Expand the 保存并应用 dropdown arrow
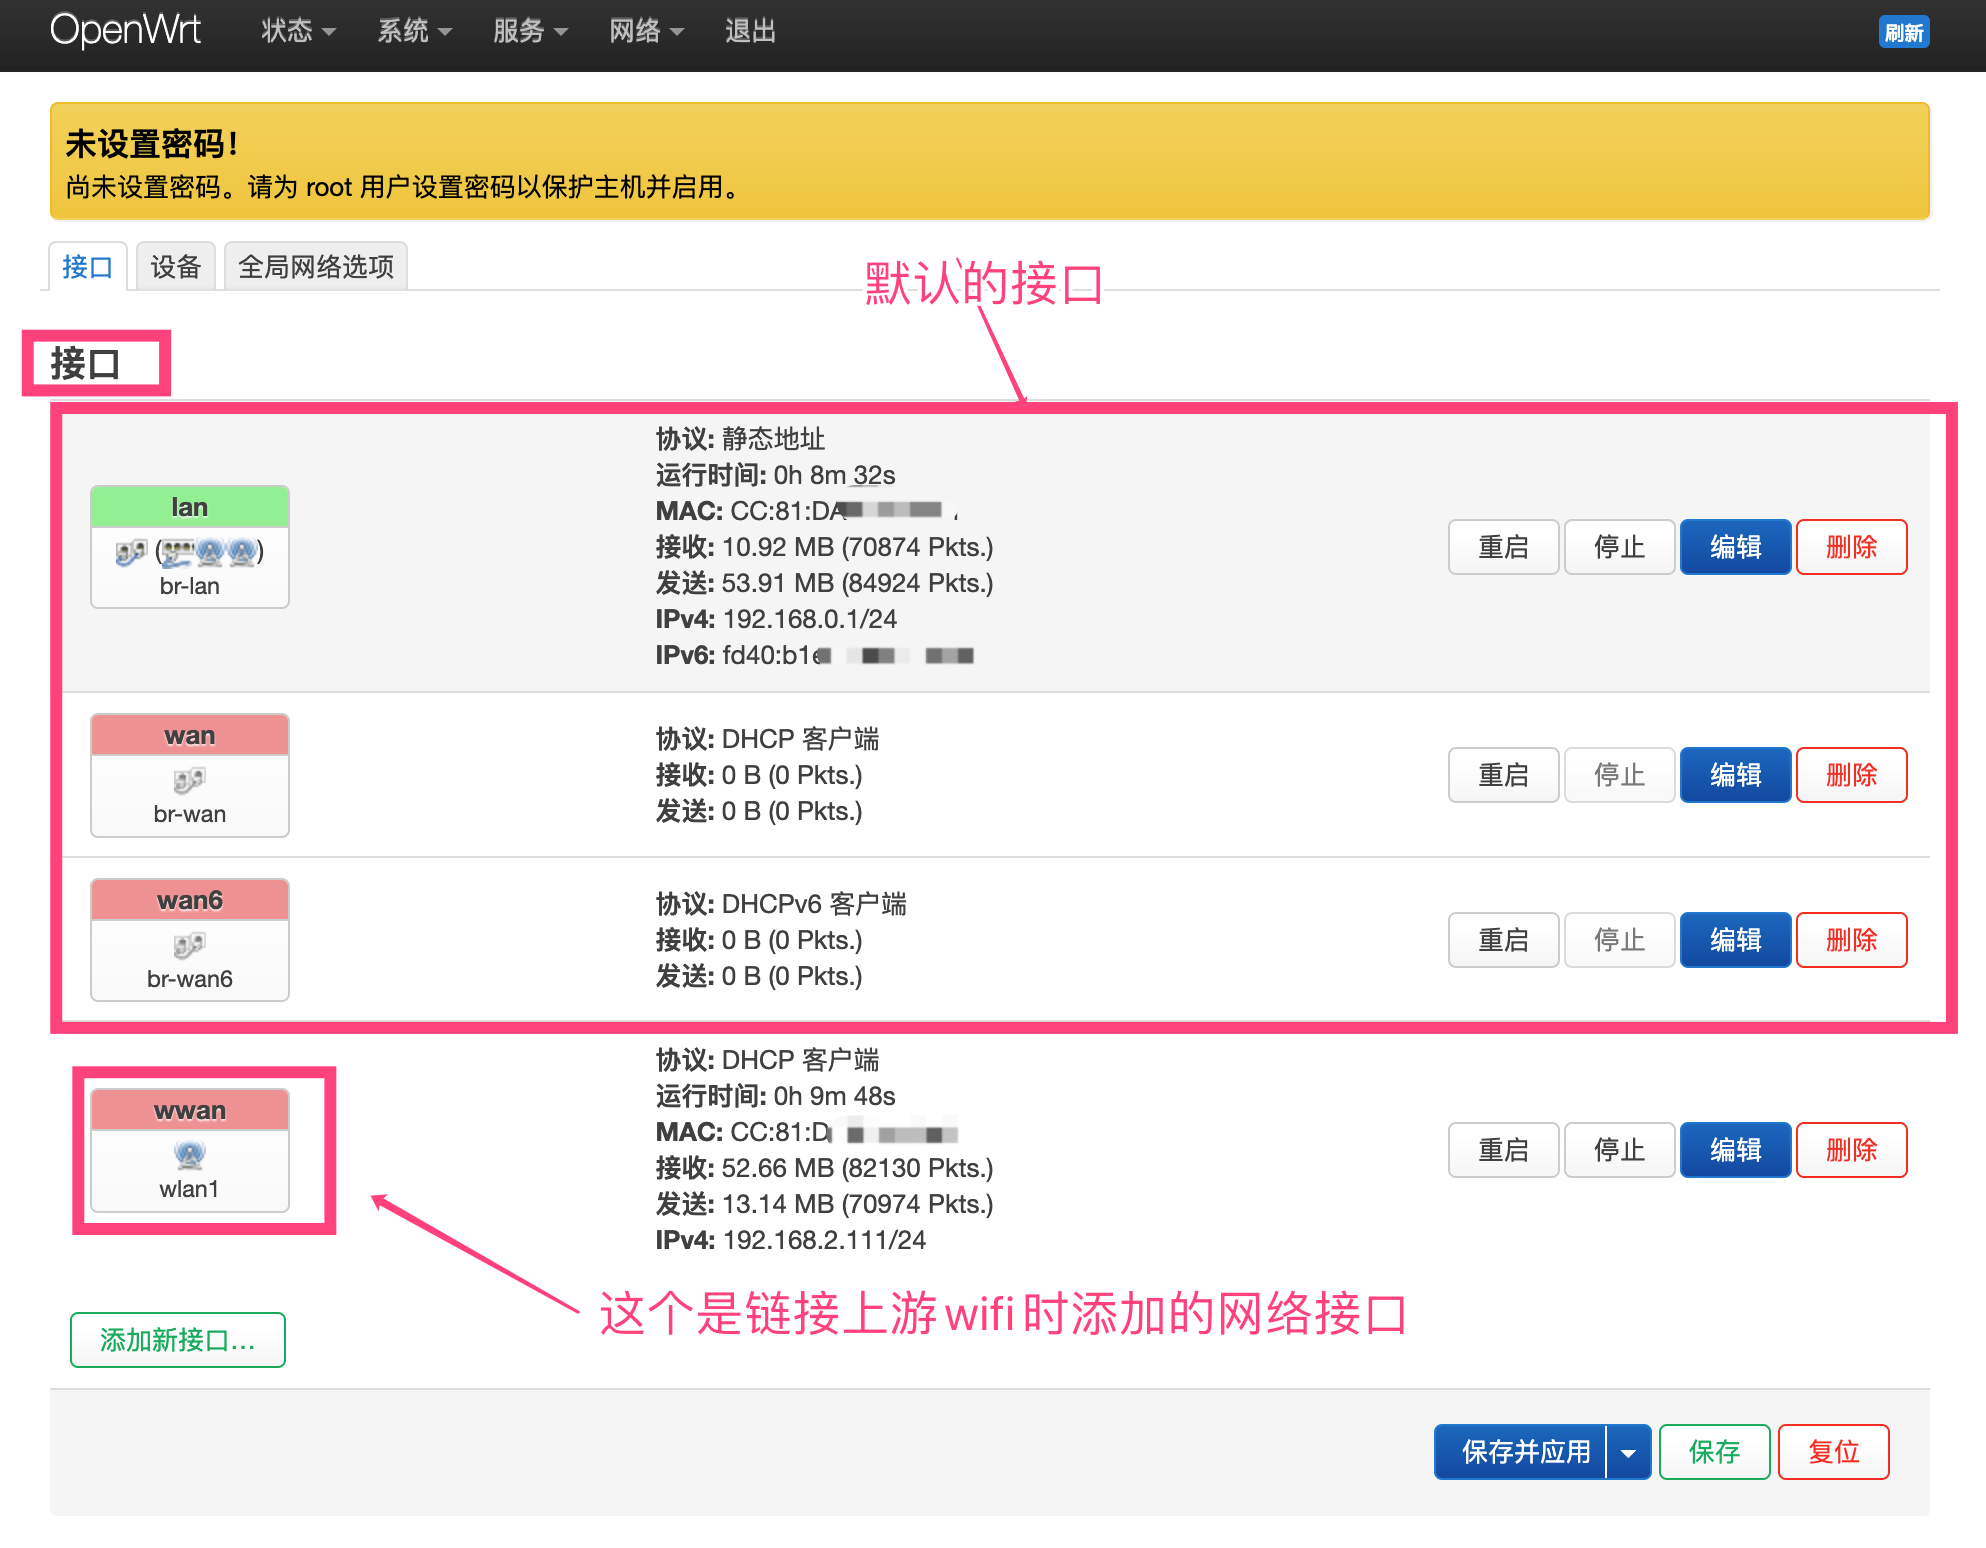This screenshot has width=1986, height=1548. click(x=1627, y=1451)
